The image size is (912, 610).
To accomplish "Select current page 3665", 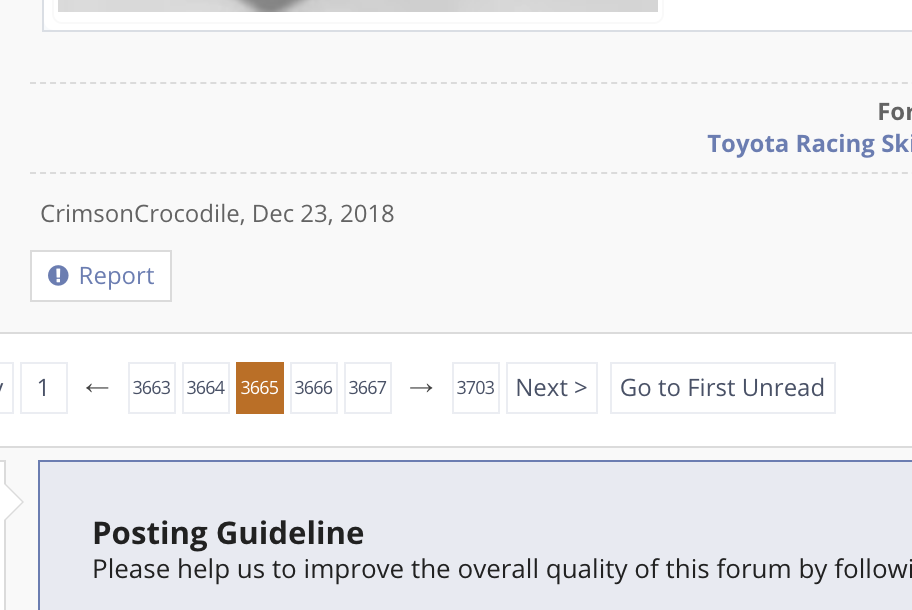I will pyautogui.click(x=259, y=388).
